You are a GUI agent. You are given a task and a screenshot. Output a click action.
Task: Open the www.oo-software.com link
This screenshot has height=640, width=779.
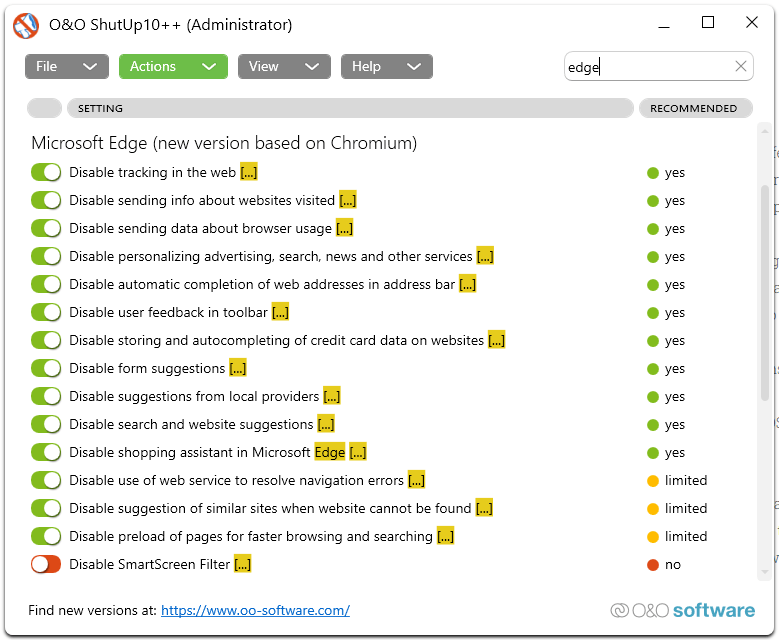(x=255, y=610)
